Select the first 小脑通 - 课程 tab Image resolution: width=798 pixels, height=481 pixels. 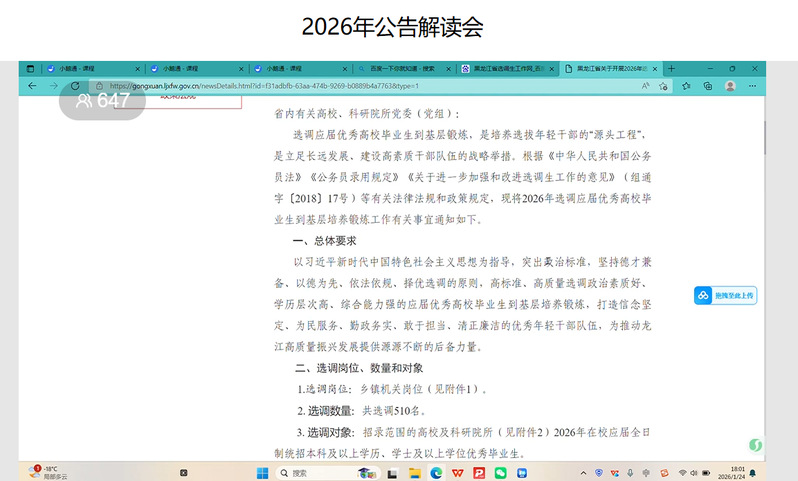(85, 69)
